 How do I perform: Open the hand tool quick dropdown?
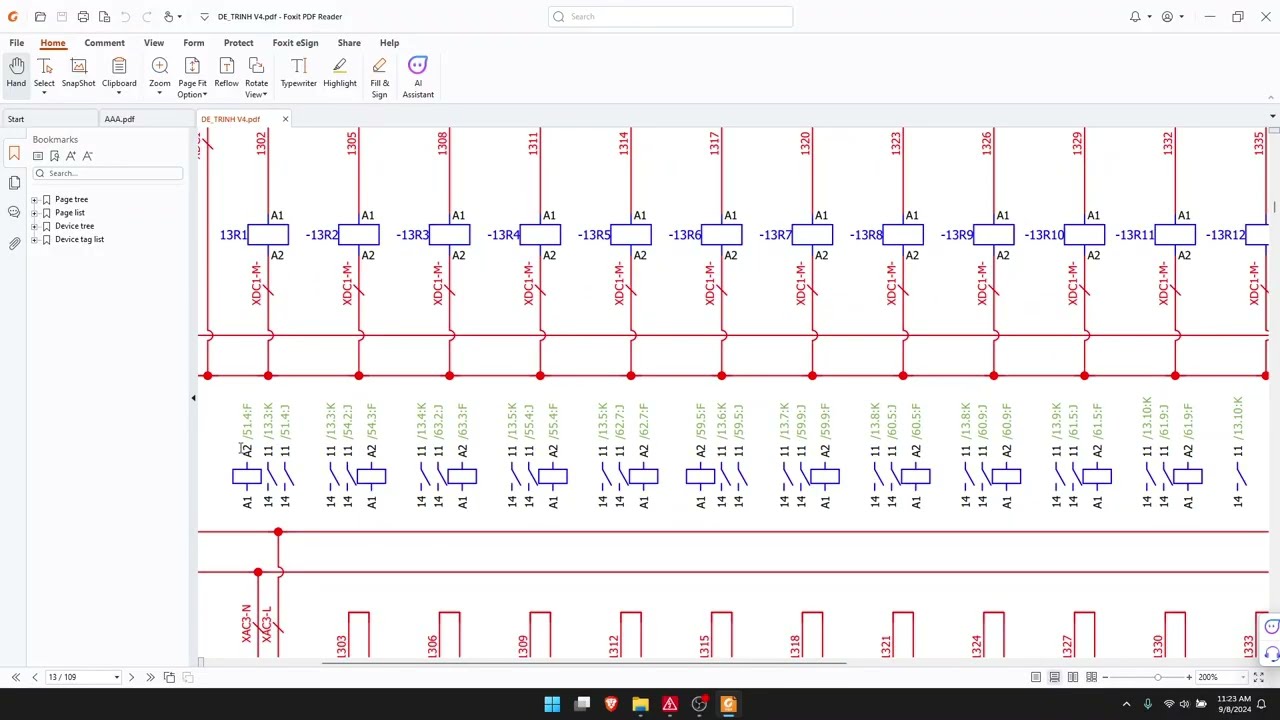[179, 16]
